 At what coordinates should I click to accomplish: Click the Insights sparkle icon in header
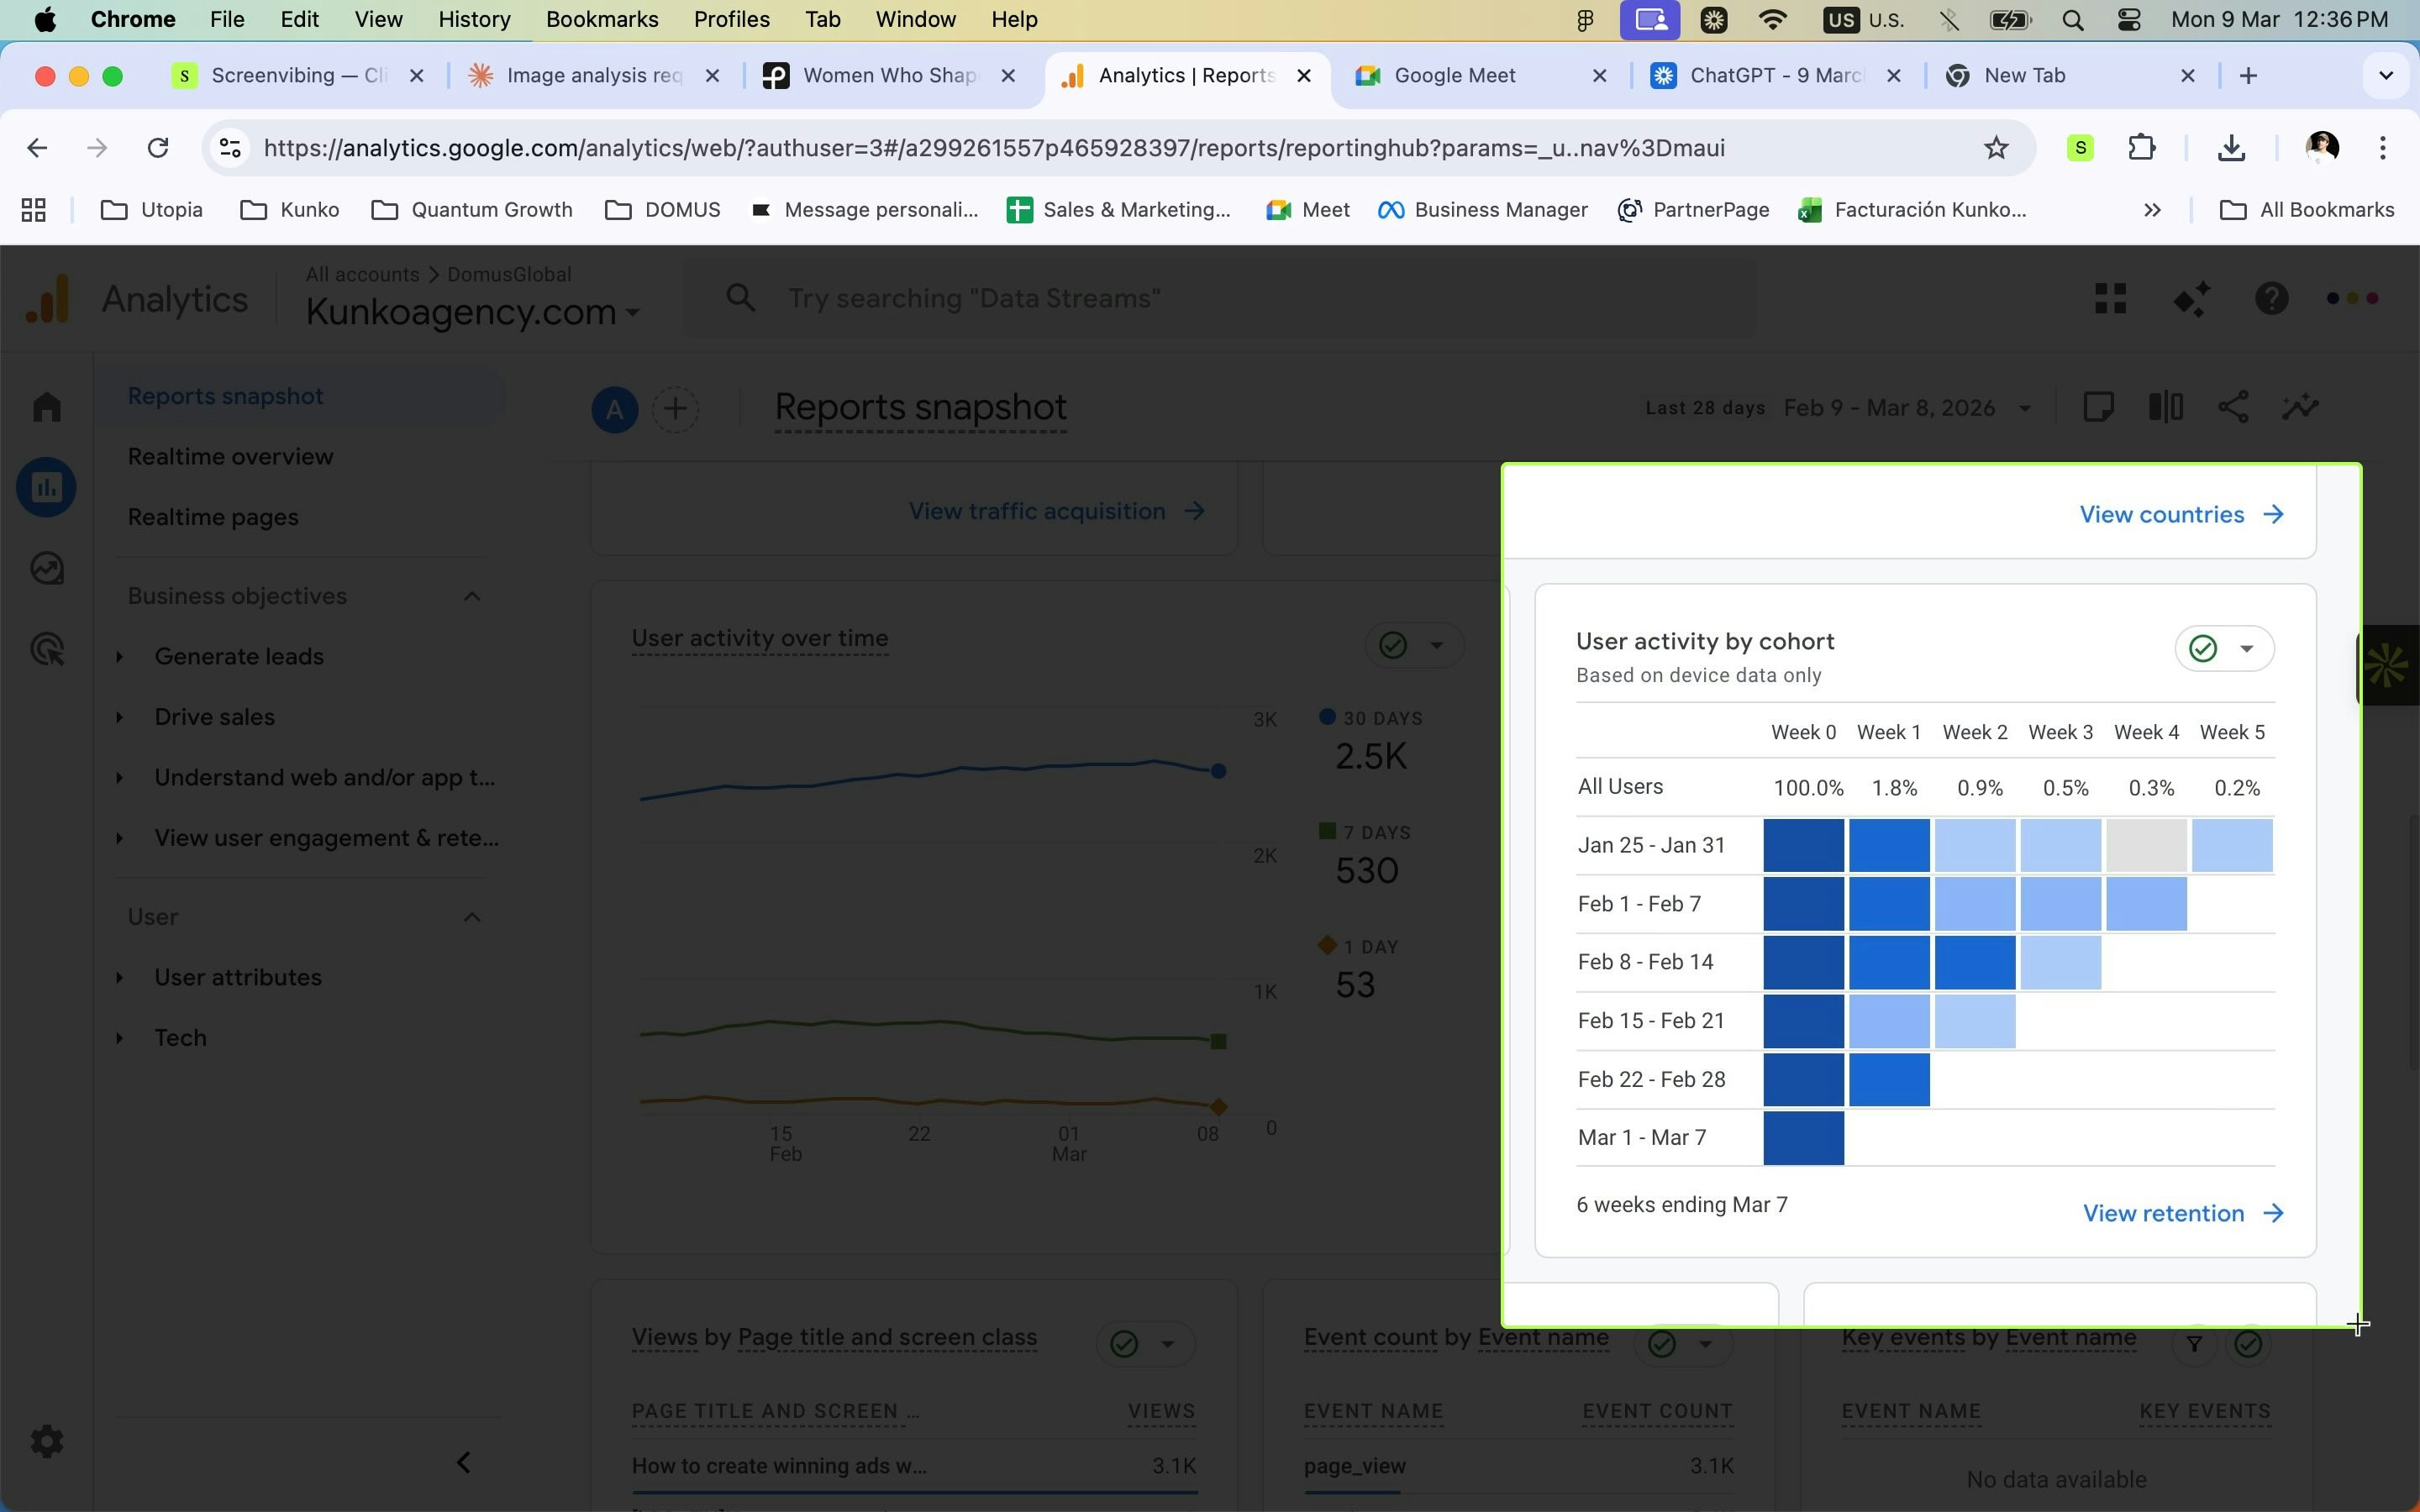pos(2191,299)
